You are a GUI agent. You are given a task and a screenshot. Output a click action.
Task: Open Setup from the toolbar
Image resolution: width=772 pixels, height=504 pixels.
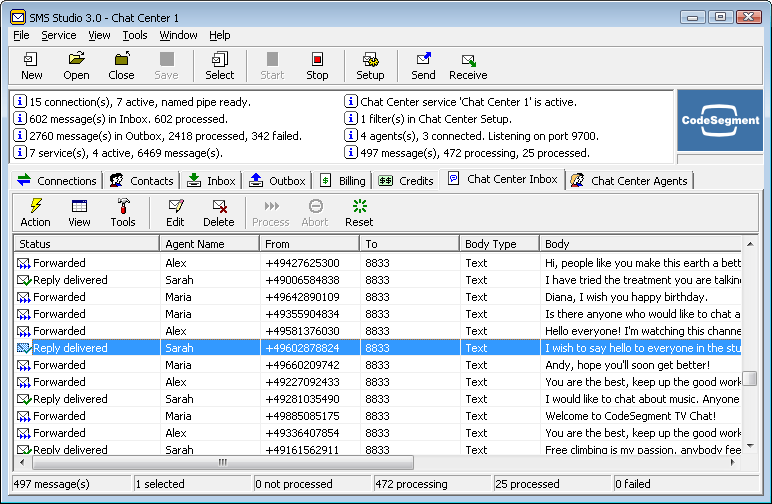(370, 66)
